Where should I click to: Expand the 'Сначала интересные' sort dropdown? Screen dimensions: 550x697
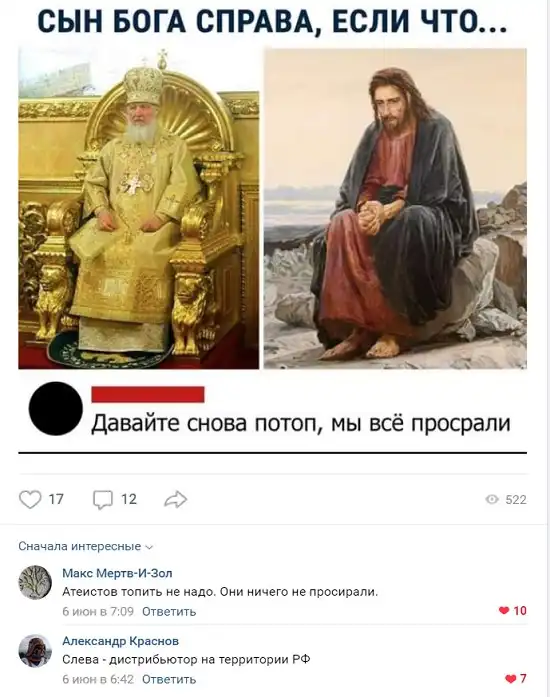click(x=85, y=546)
